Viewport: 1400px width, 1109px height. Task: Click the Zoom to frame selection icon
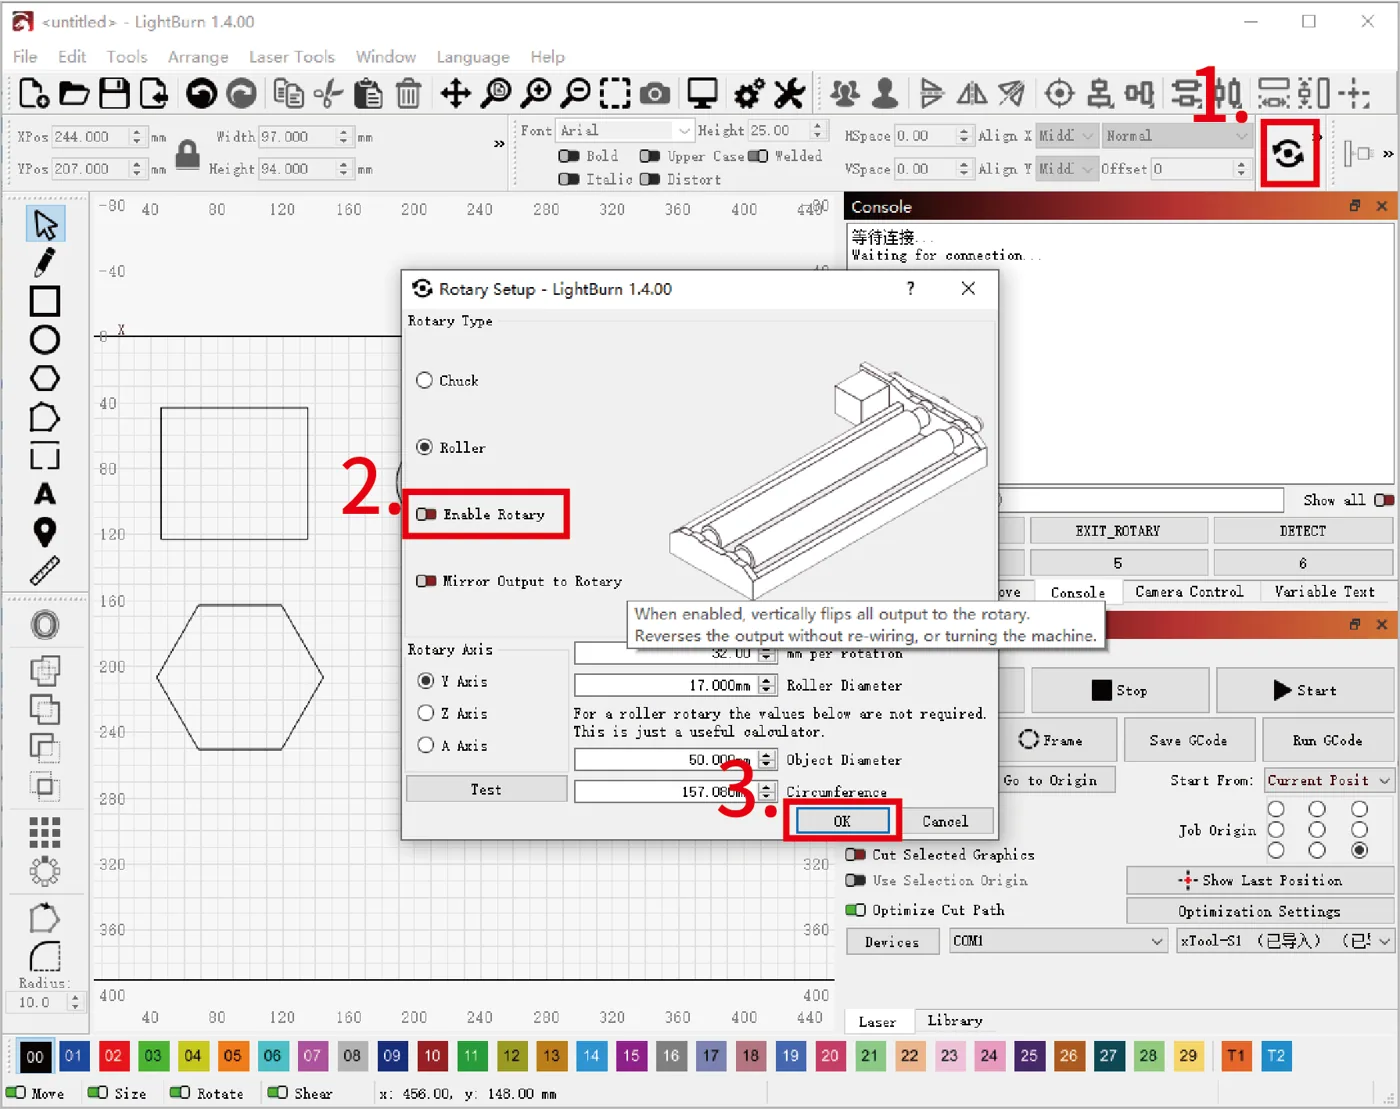[x=615, y=94]
